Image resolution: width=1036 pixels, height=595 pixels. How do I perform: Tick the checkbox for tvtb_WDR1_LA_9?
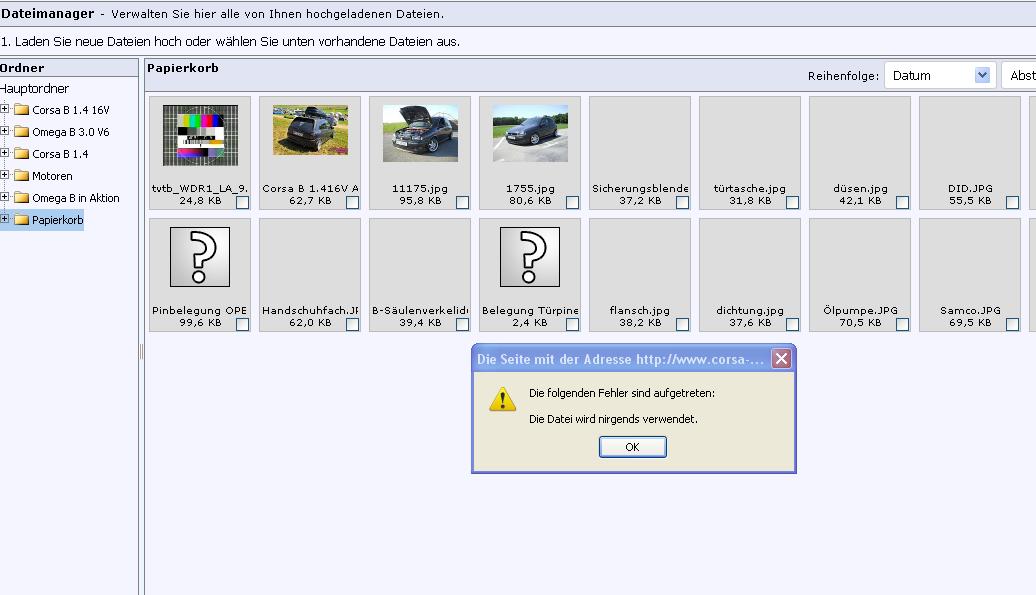pyautogui.click(x=242, y=203)
